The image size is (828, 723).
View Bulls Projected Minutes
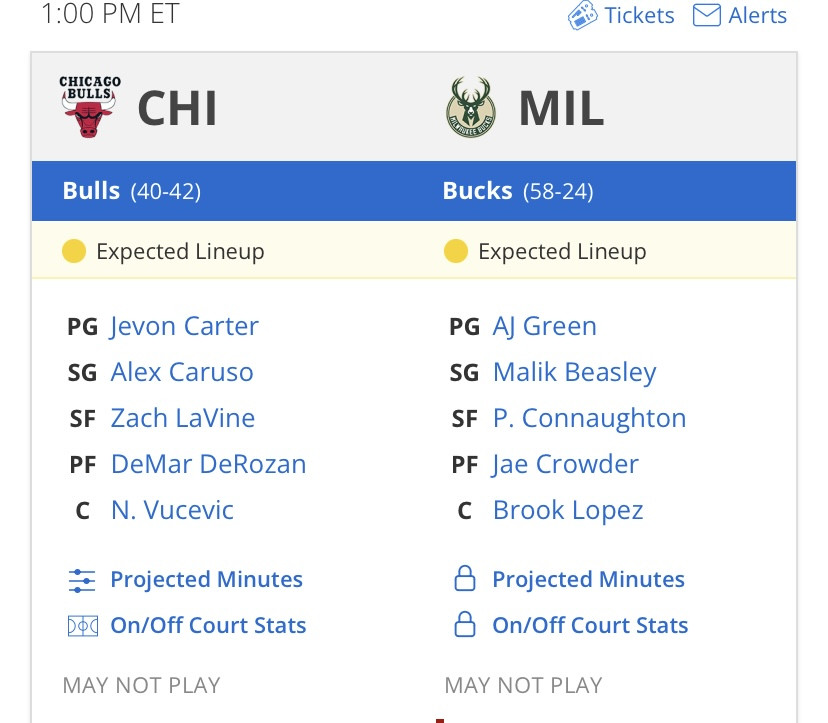pos(206,579)
